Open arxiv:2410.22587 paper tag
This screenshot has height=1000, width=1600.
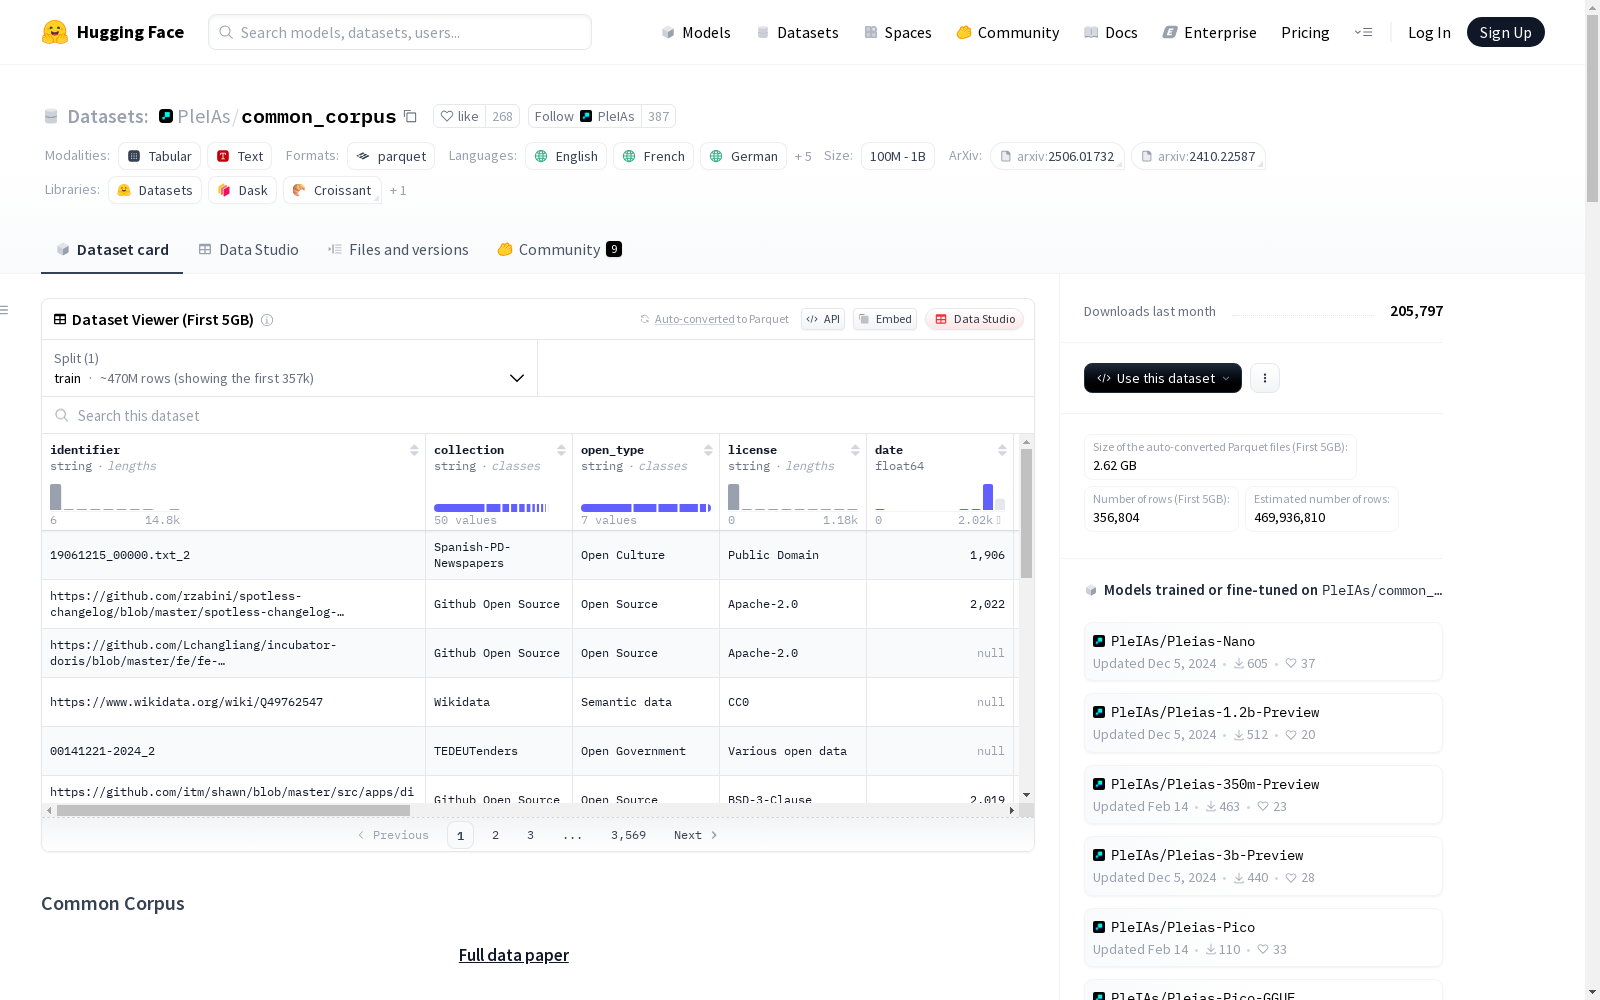[x=1198, y=156]
